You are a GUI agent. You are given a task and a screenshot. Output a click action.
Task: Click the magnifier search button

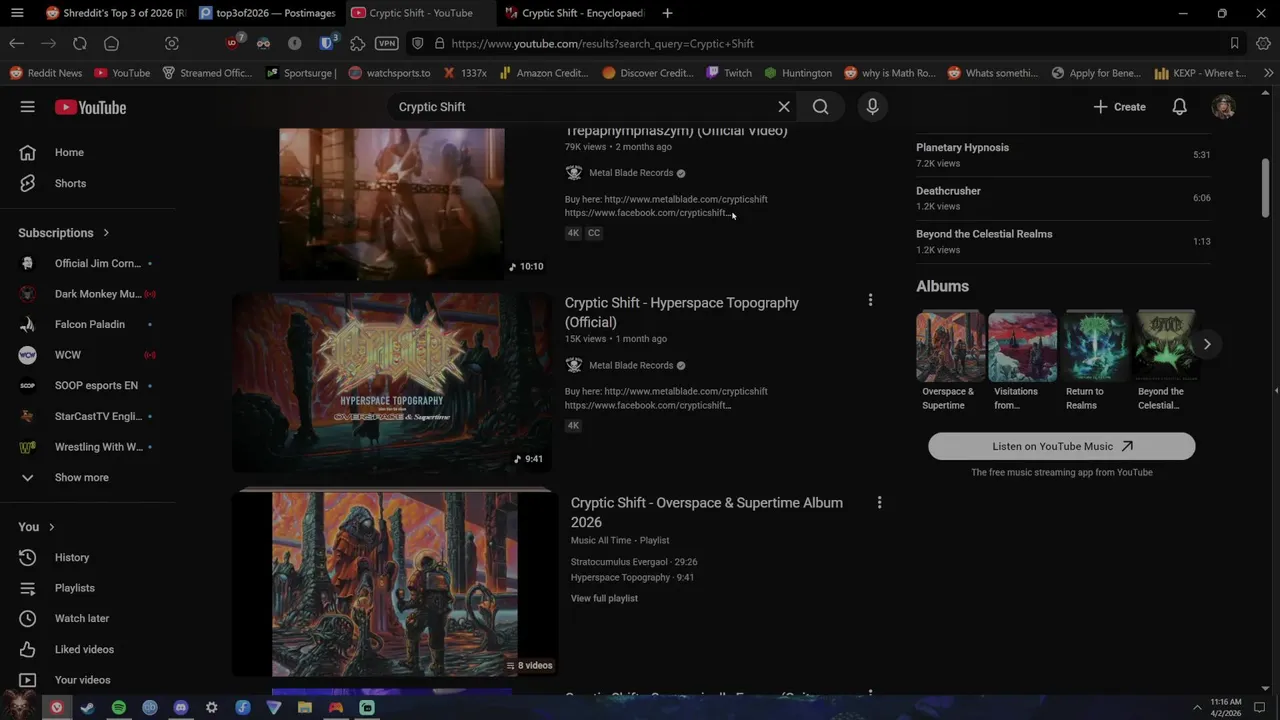tap(820, 107)
